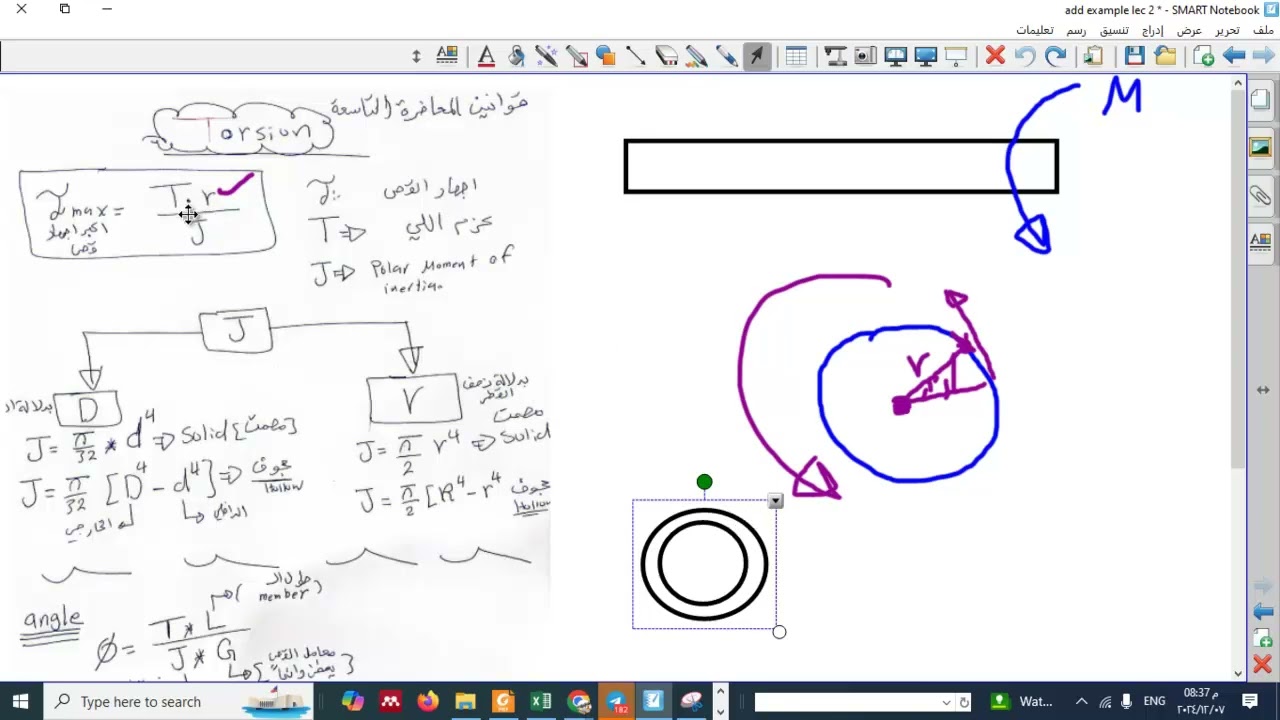
Task: Open the Attachments paperclip tab
Action: point(1260,195)
